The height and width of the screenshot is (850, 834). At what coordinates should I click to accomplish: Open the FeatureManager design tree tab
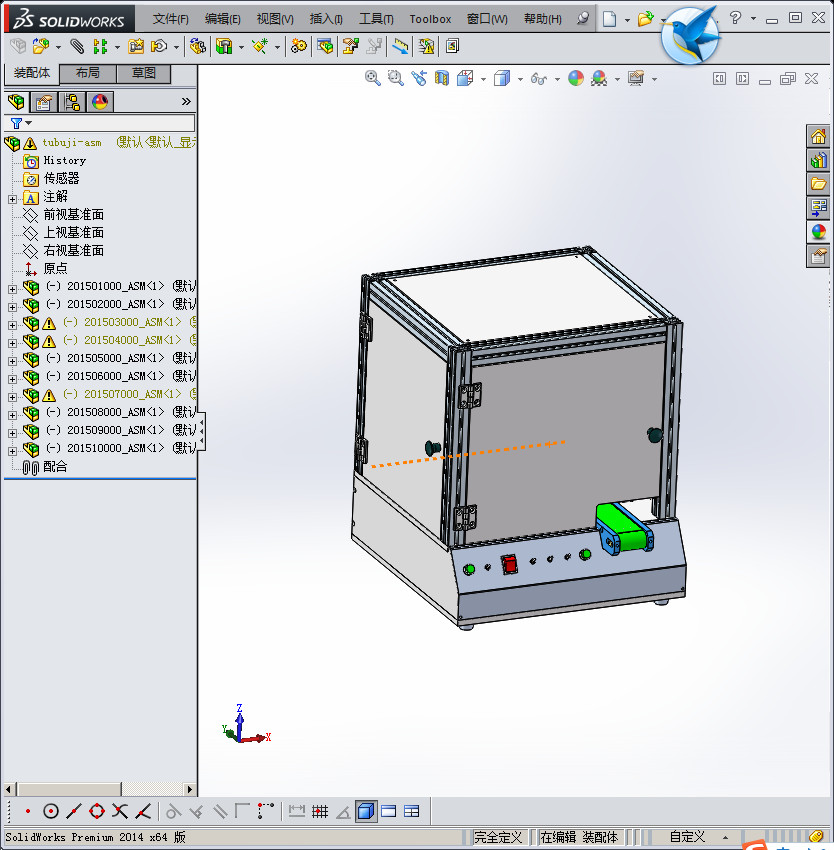coord(16,102)
